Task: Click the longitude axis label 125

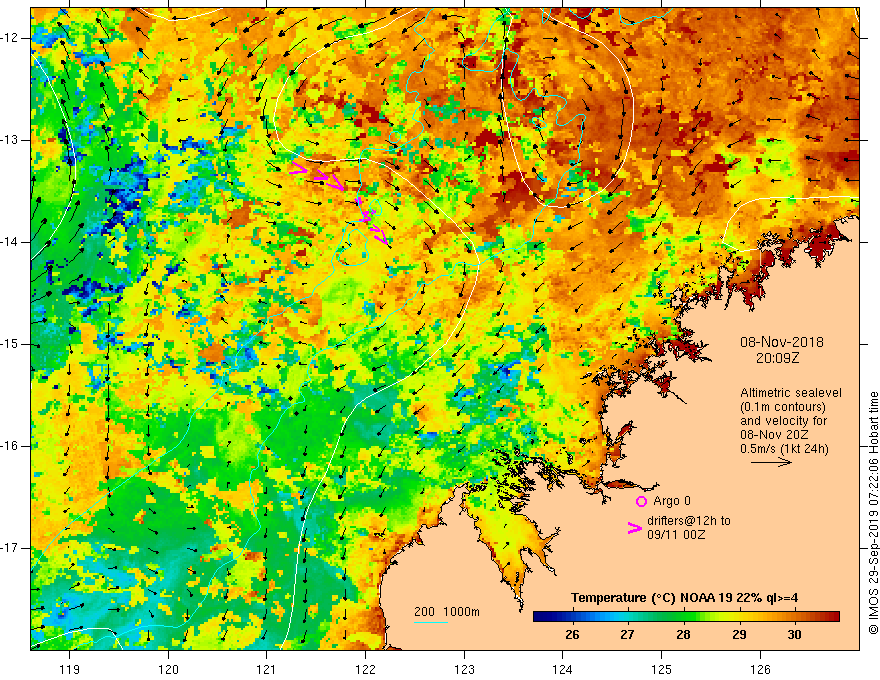Action: [661, 669]
